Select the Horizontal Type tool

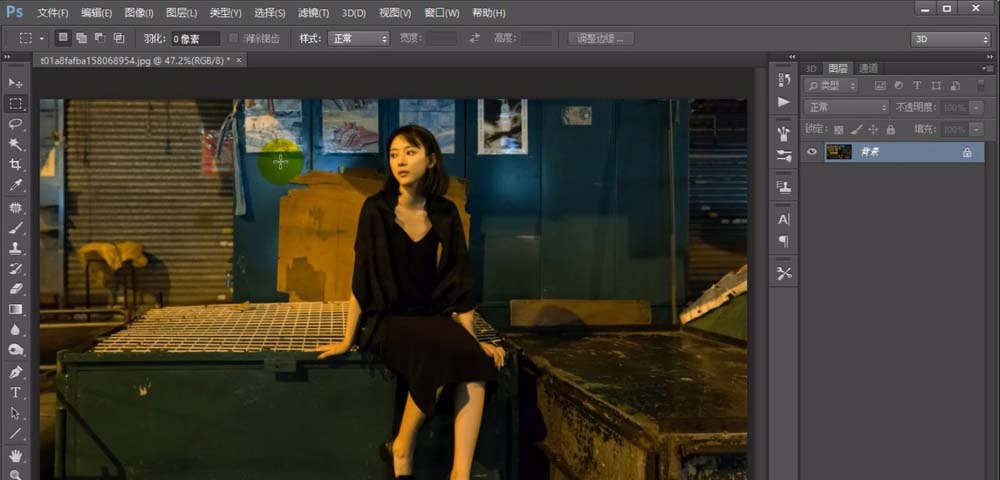click(x=16, y=392)
